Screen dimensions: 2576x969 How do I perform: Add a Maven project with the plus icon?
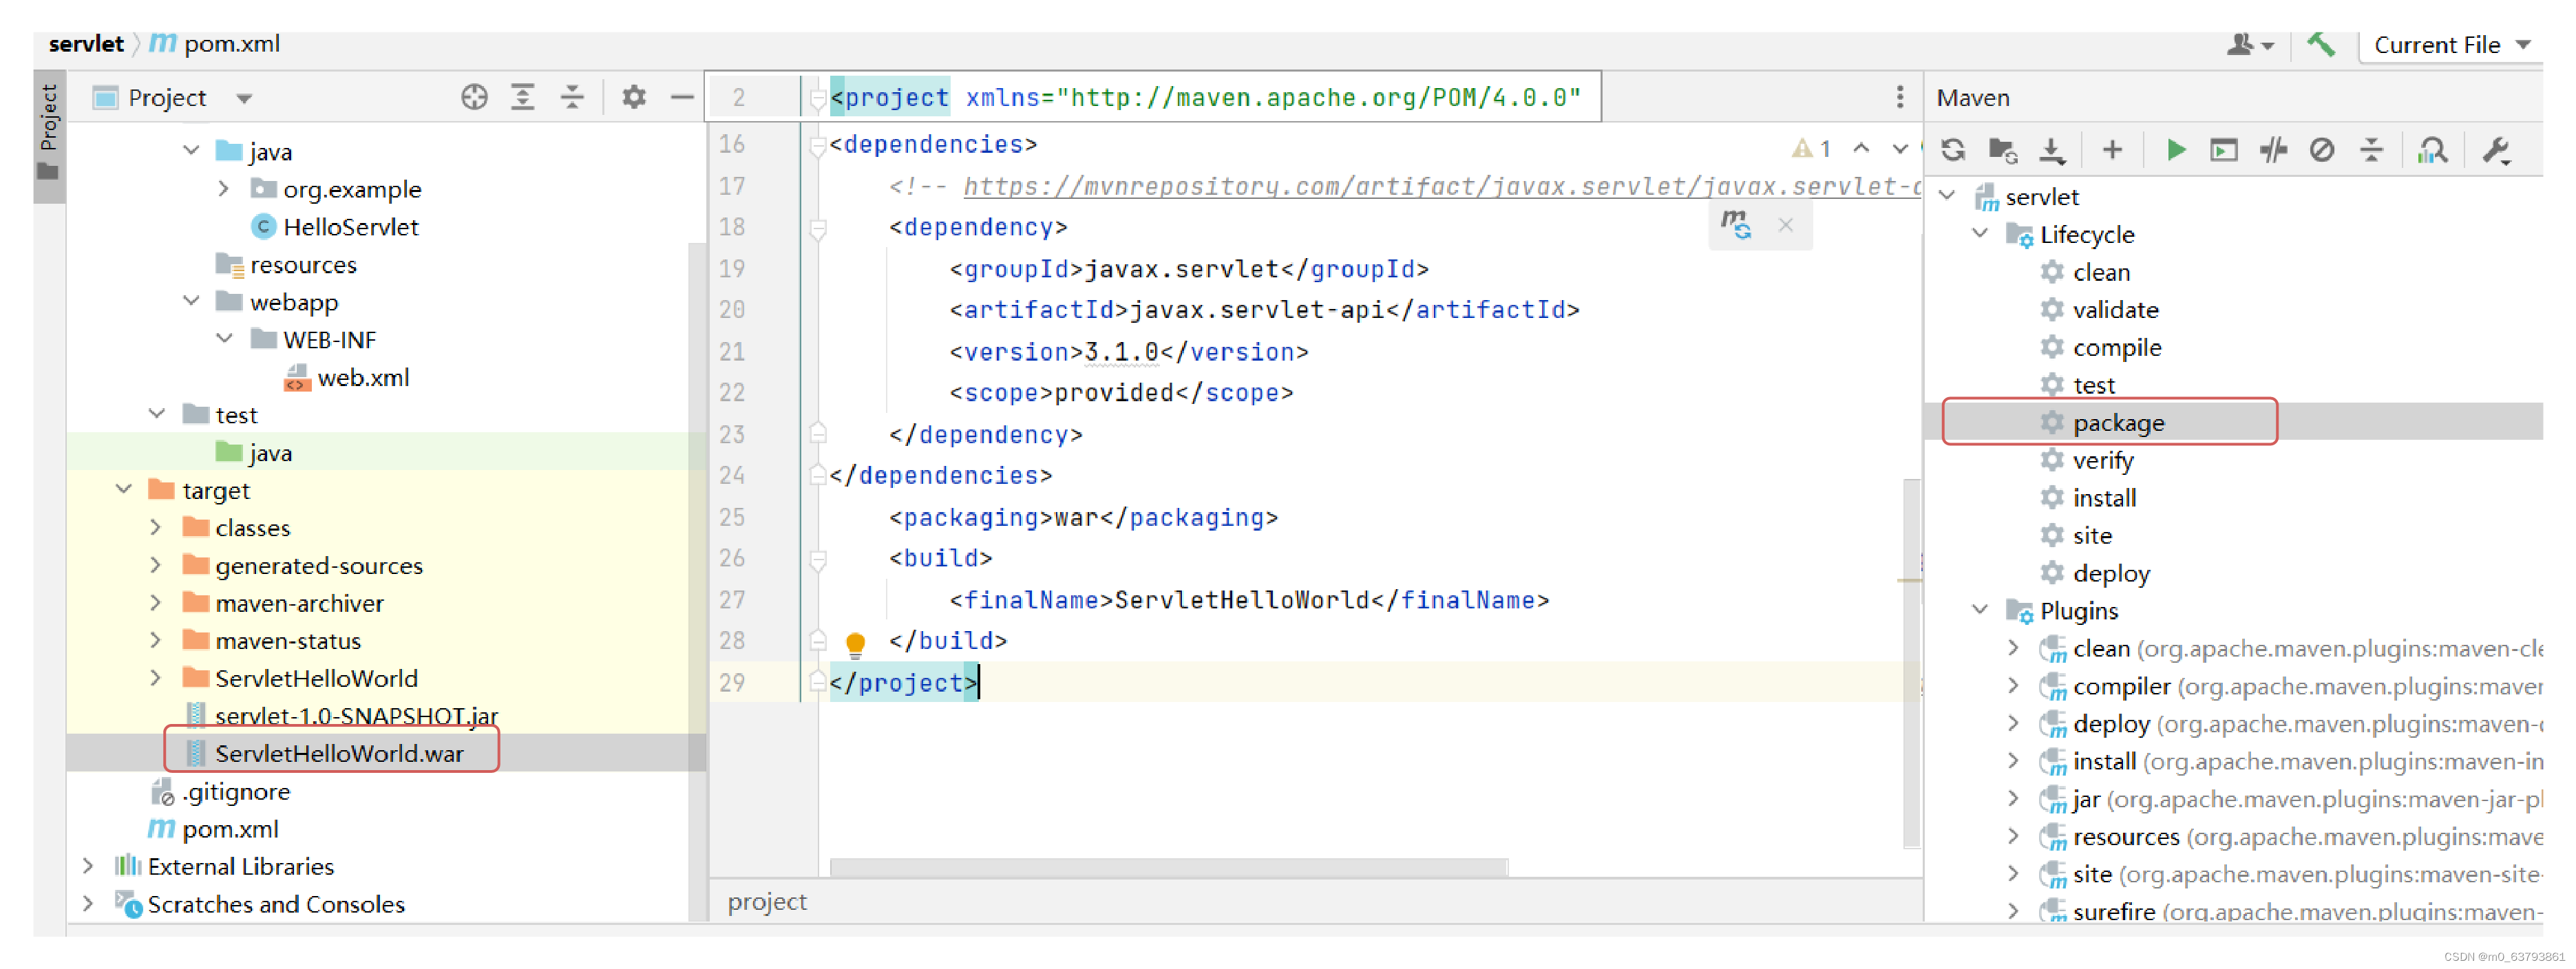coord(2112,150)
